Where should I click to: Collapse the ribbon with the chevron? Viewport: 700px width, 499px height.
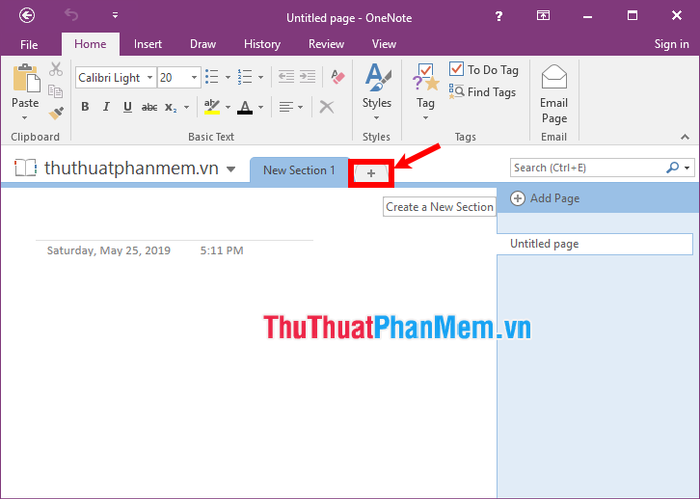point(685,137)
